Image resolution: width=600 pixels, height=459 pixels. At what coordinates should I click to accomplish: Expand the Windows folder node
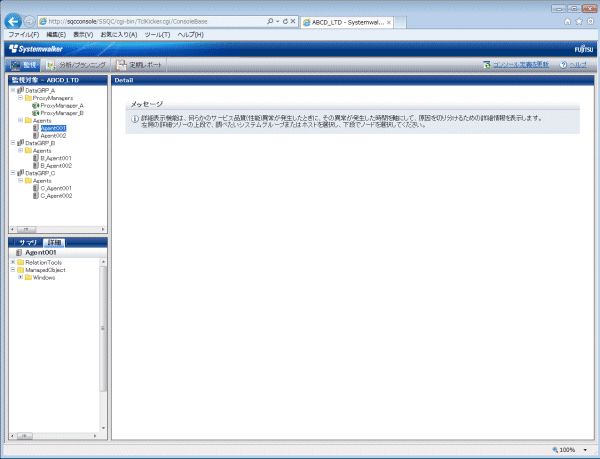tap(20, 278)
